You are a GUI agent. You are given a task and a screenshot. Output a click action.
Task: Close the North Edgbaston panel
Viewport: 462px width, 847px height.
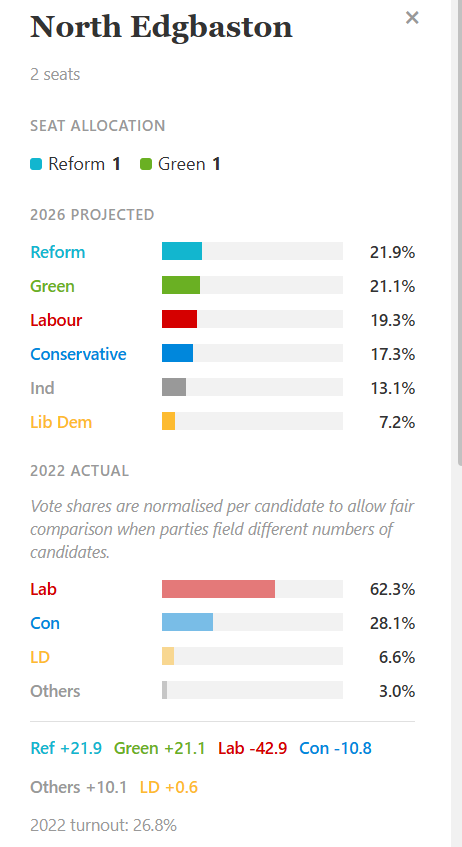pyautogui.click(x=412, y=18)
